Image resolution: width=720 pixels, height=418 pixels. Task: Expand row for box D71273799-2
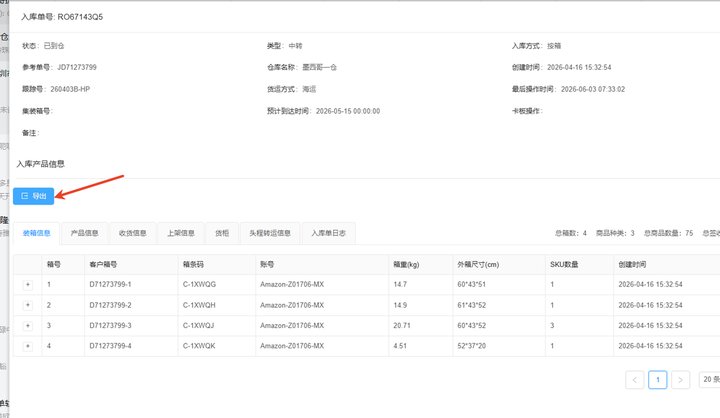pyautogui.click(x=28, y=305)
